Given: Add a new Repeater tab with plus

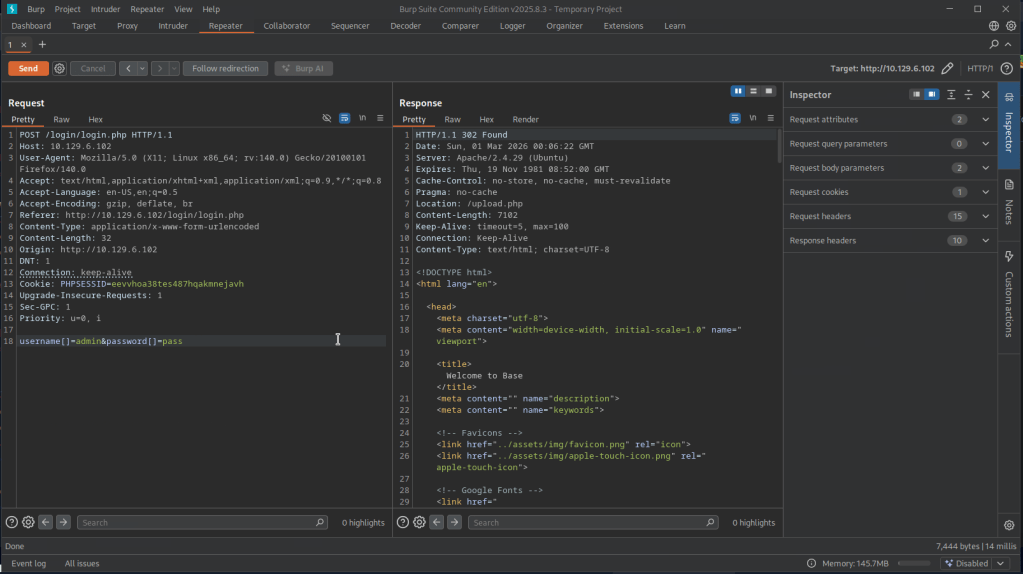Looking at the screenshot, I should click(42, 45).
